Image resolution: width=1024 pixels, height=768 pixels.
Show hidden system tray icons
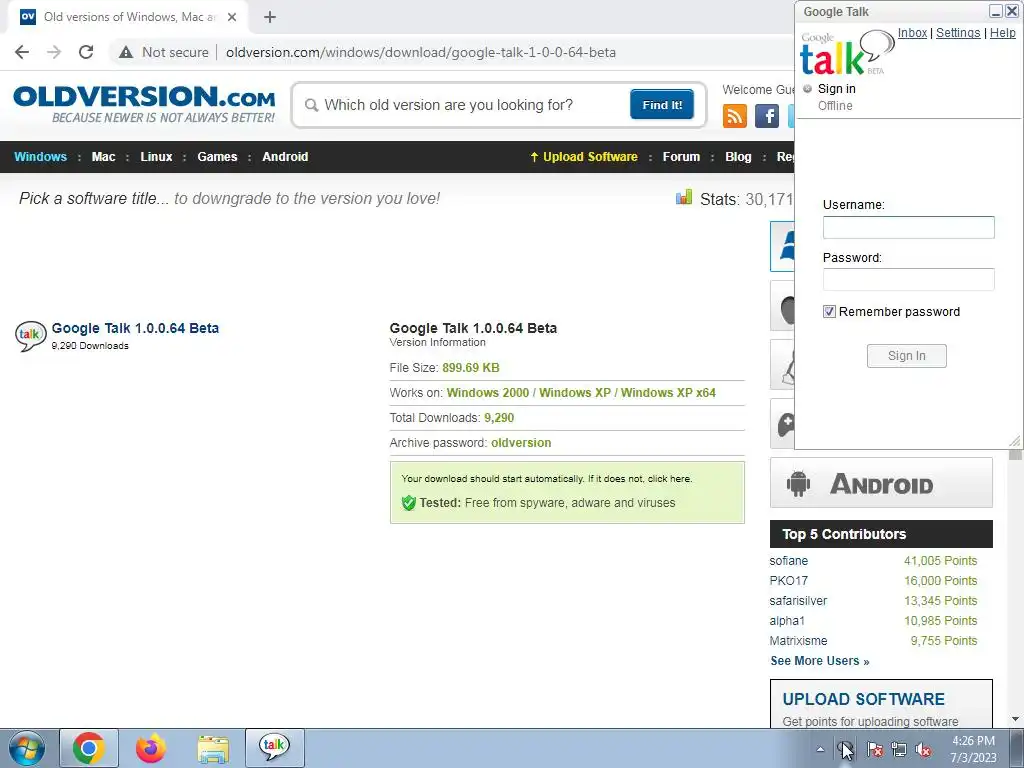coord(820,750)
